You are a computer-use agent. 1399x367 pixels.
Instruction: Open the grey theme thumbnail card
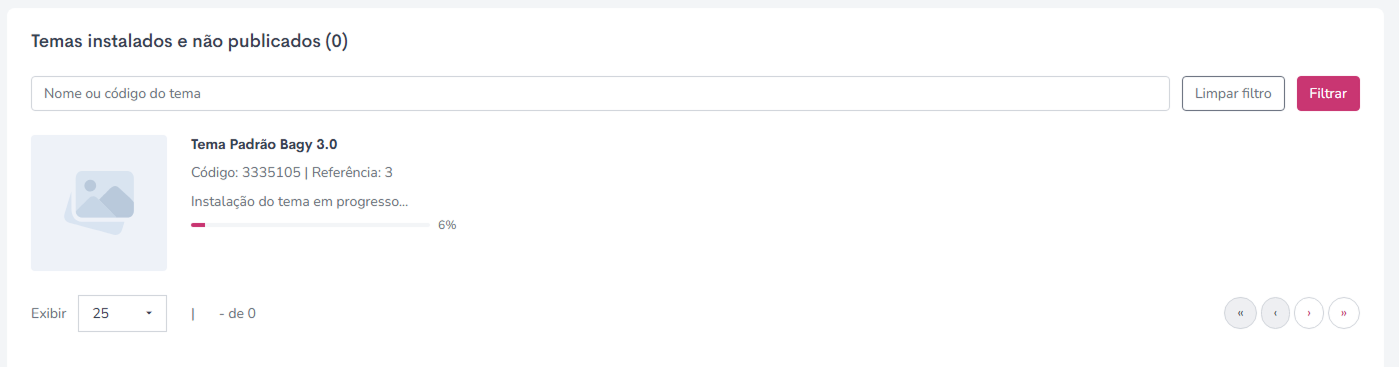click(x=99, y=203)
